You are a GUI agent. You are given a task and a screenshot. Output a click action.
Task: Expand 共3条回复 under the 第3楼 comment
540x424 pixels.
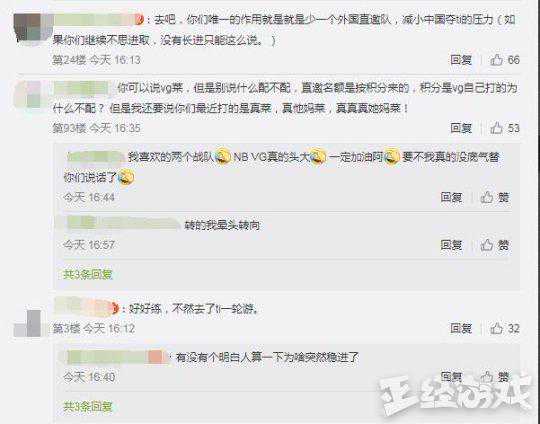pos(88,407)
